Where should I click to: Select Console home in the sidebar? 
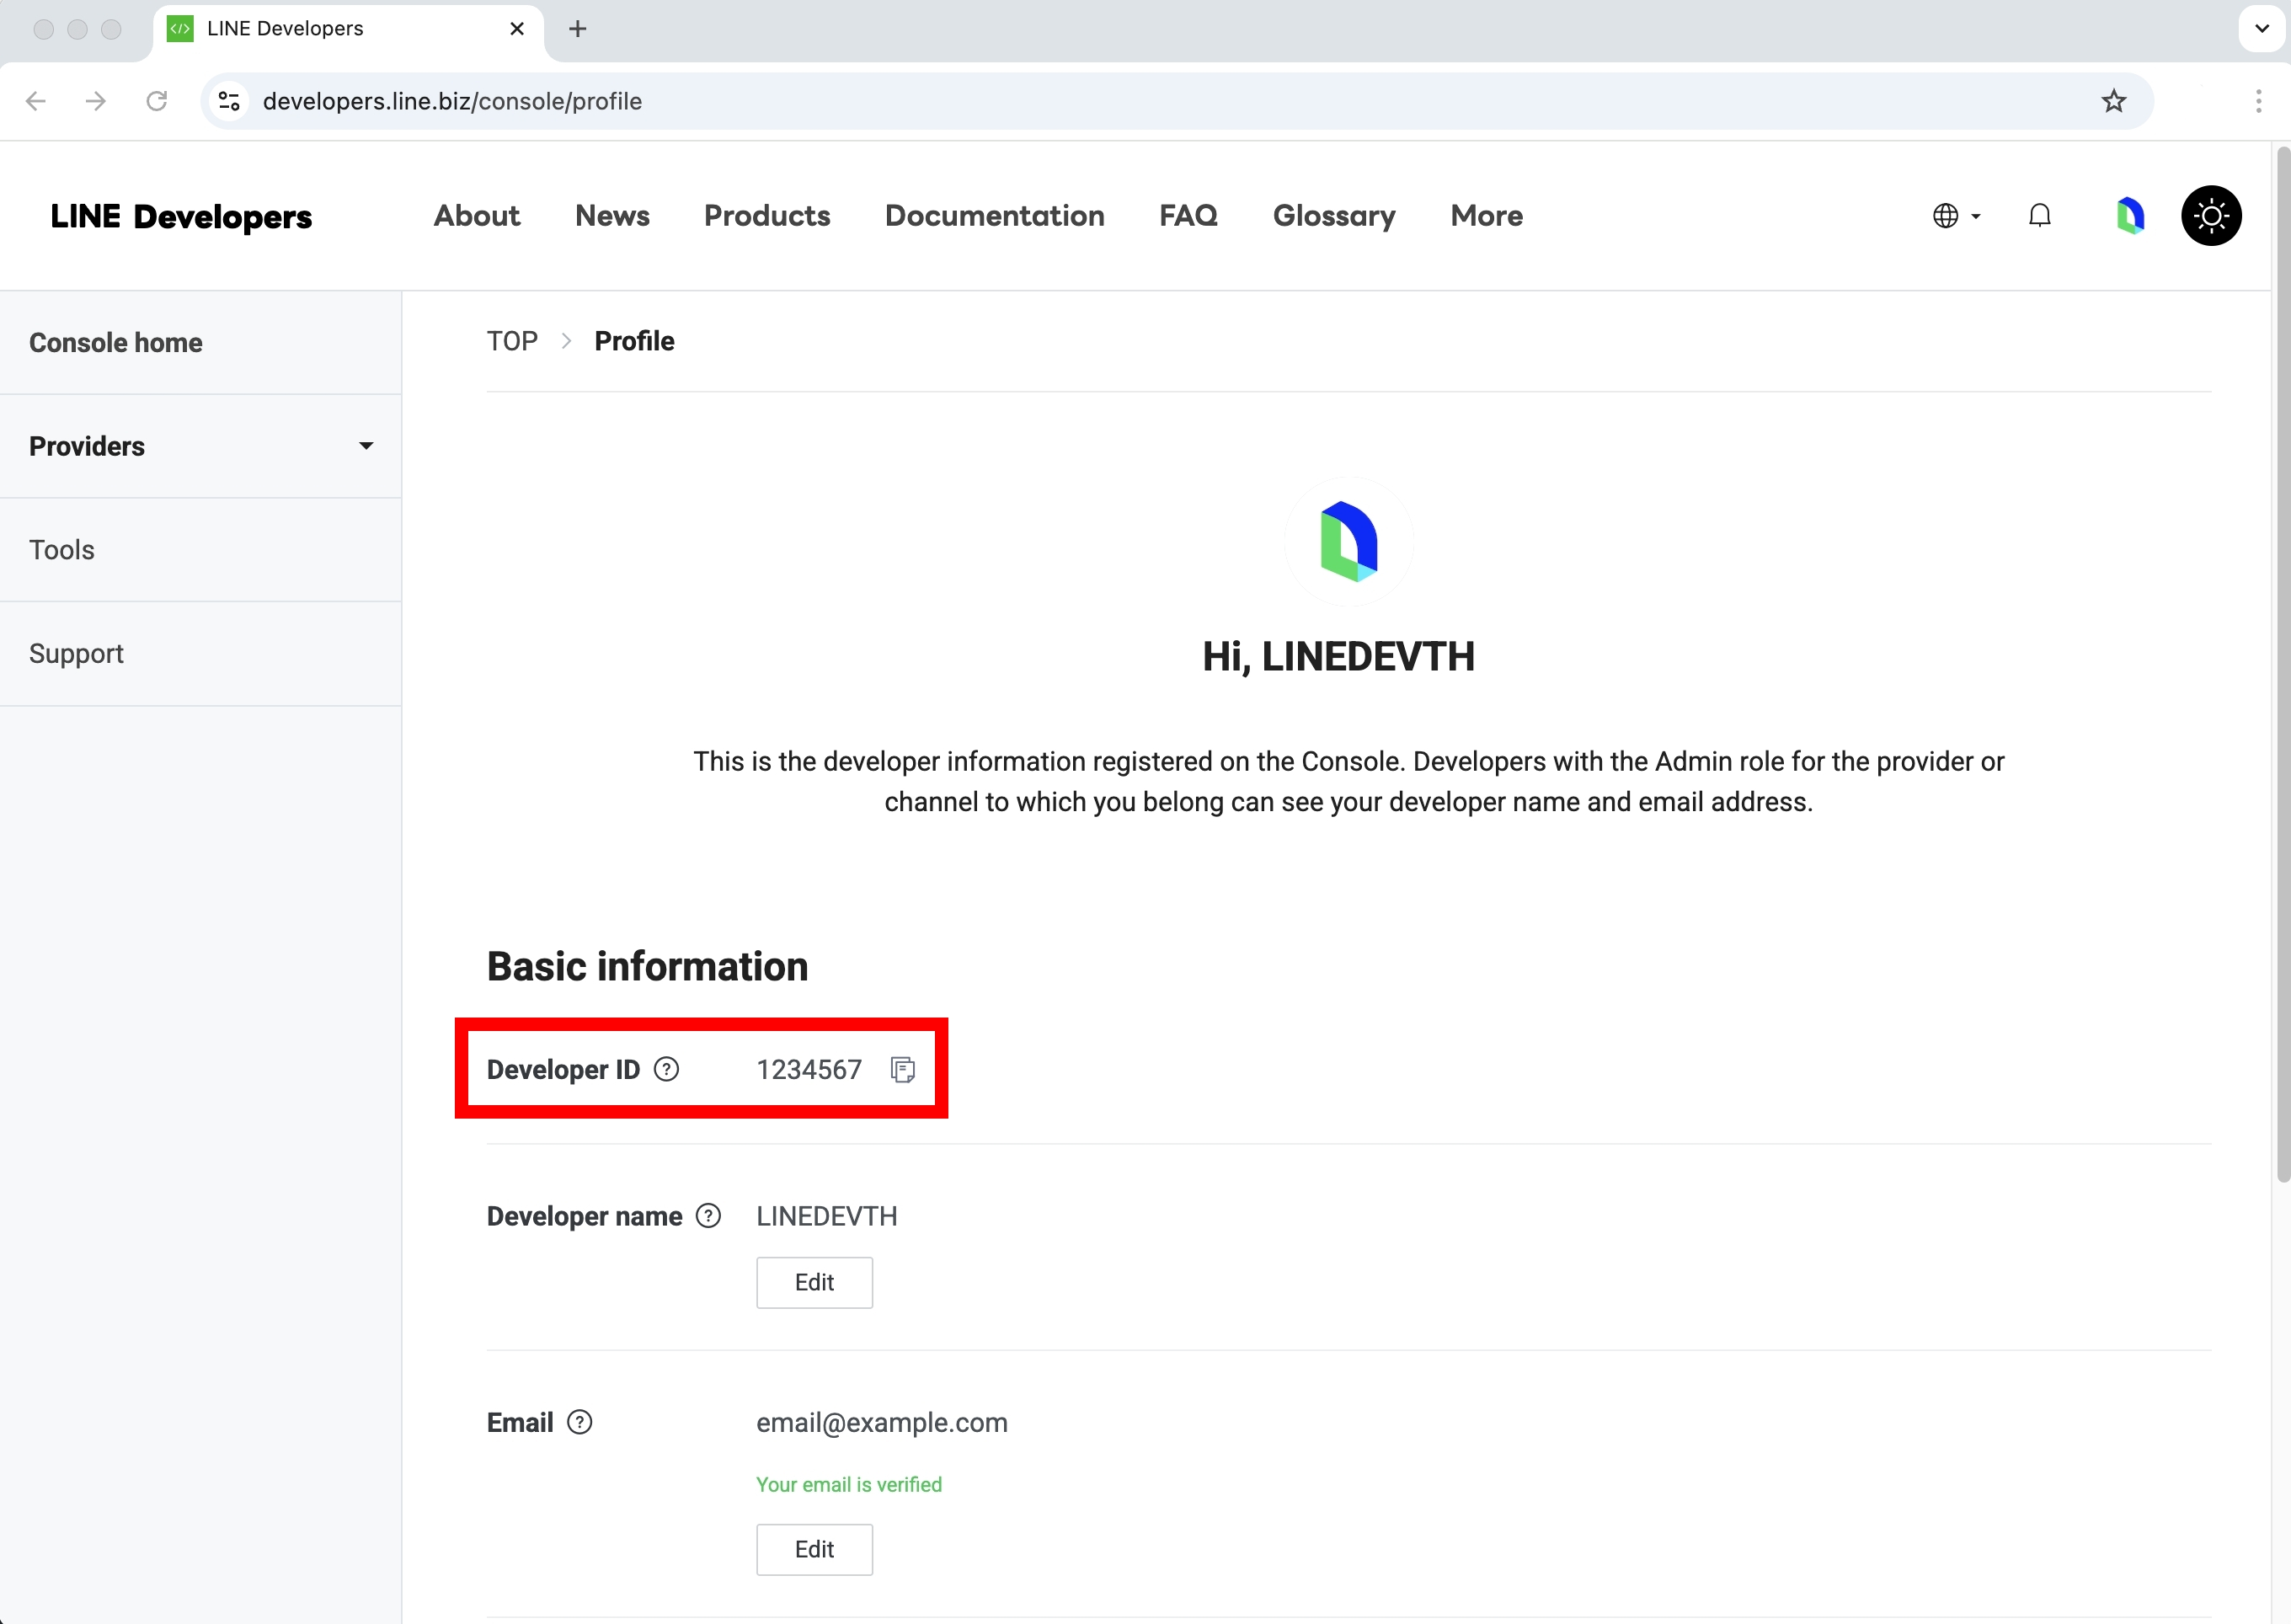pos(115,342)
